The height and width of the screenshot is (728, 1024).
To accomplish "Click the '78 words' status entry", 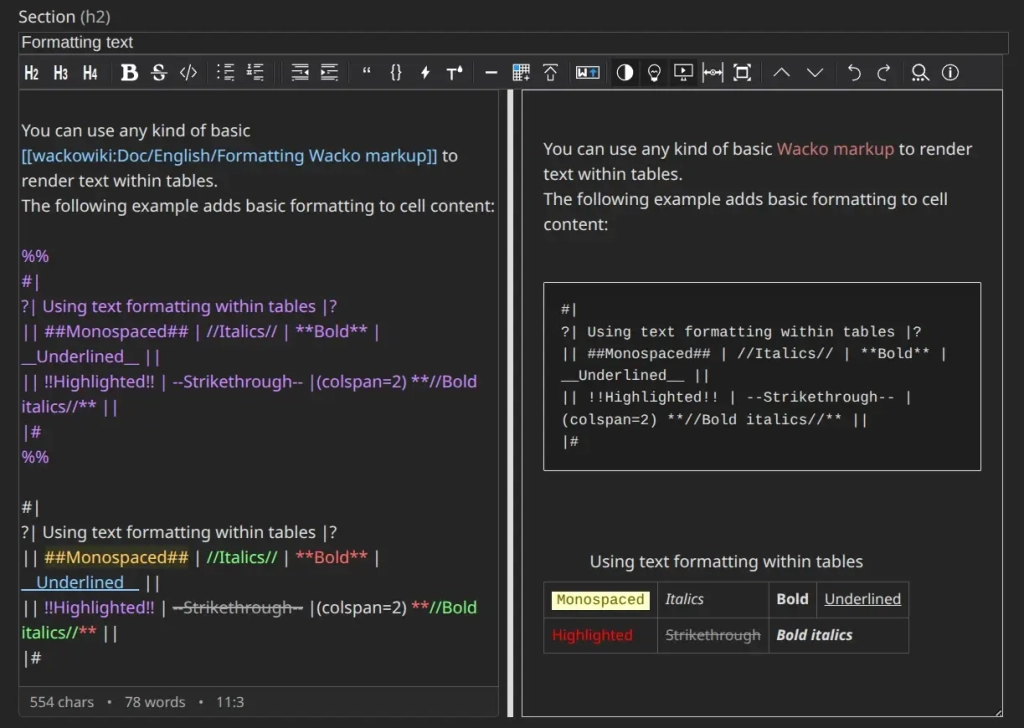I will click(155, 702).
